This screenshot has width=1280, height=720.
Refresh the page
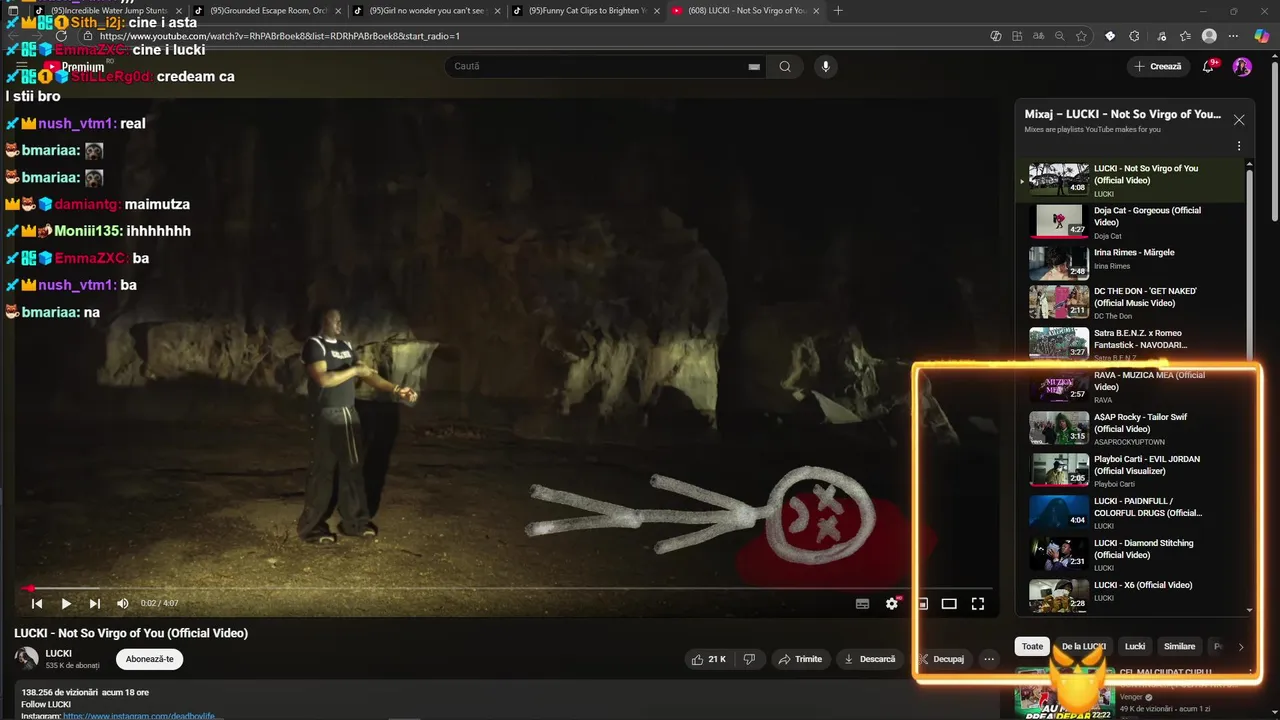pos(61,36)
